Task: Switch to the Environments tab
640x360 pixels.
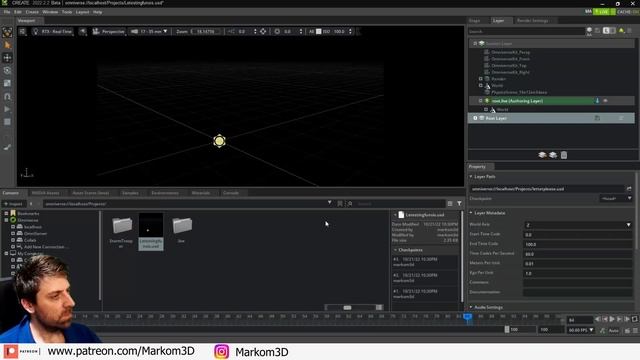Action: [165, 193]
